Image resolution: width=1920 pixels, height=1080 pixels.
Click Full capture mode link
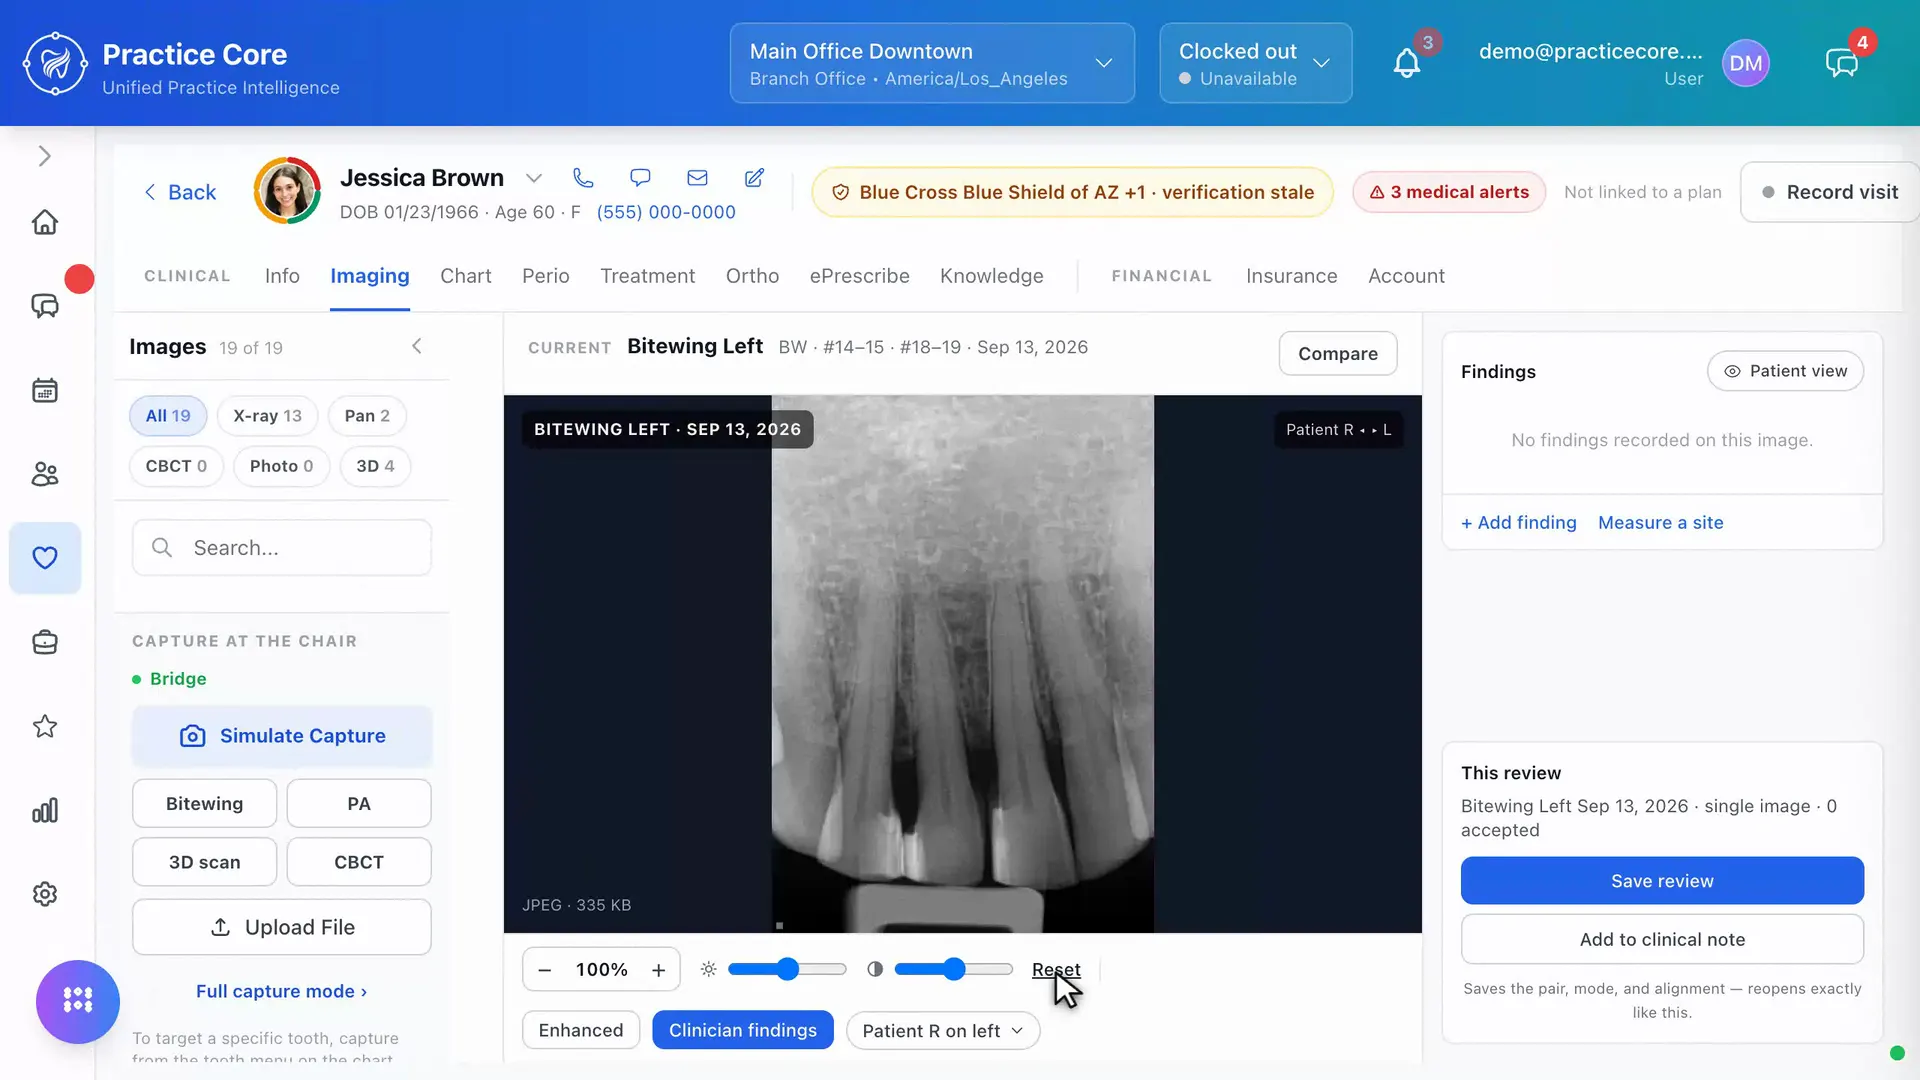click(x=282, y=991)
